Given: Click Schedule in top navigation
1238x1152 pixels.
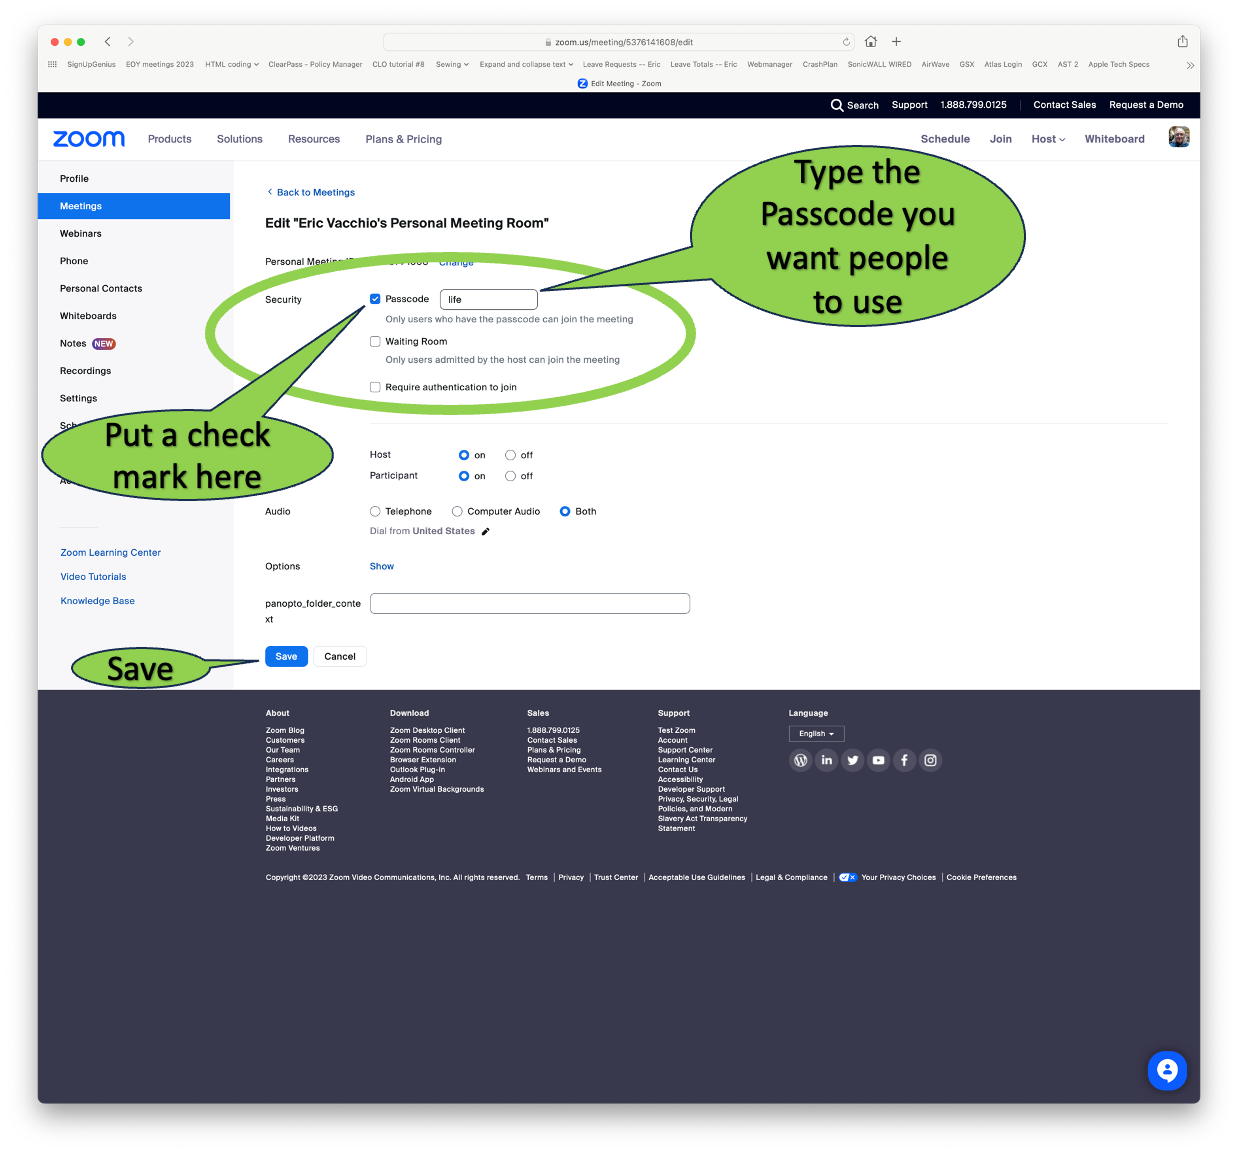Looking at the screenshot, I should coord(945,139).
